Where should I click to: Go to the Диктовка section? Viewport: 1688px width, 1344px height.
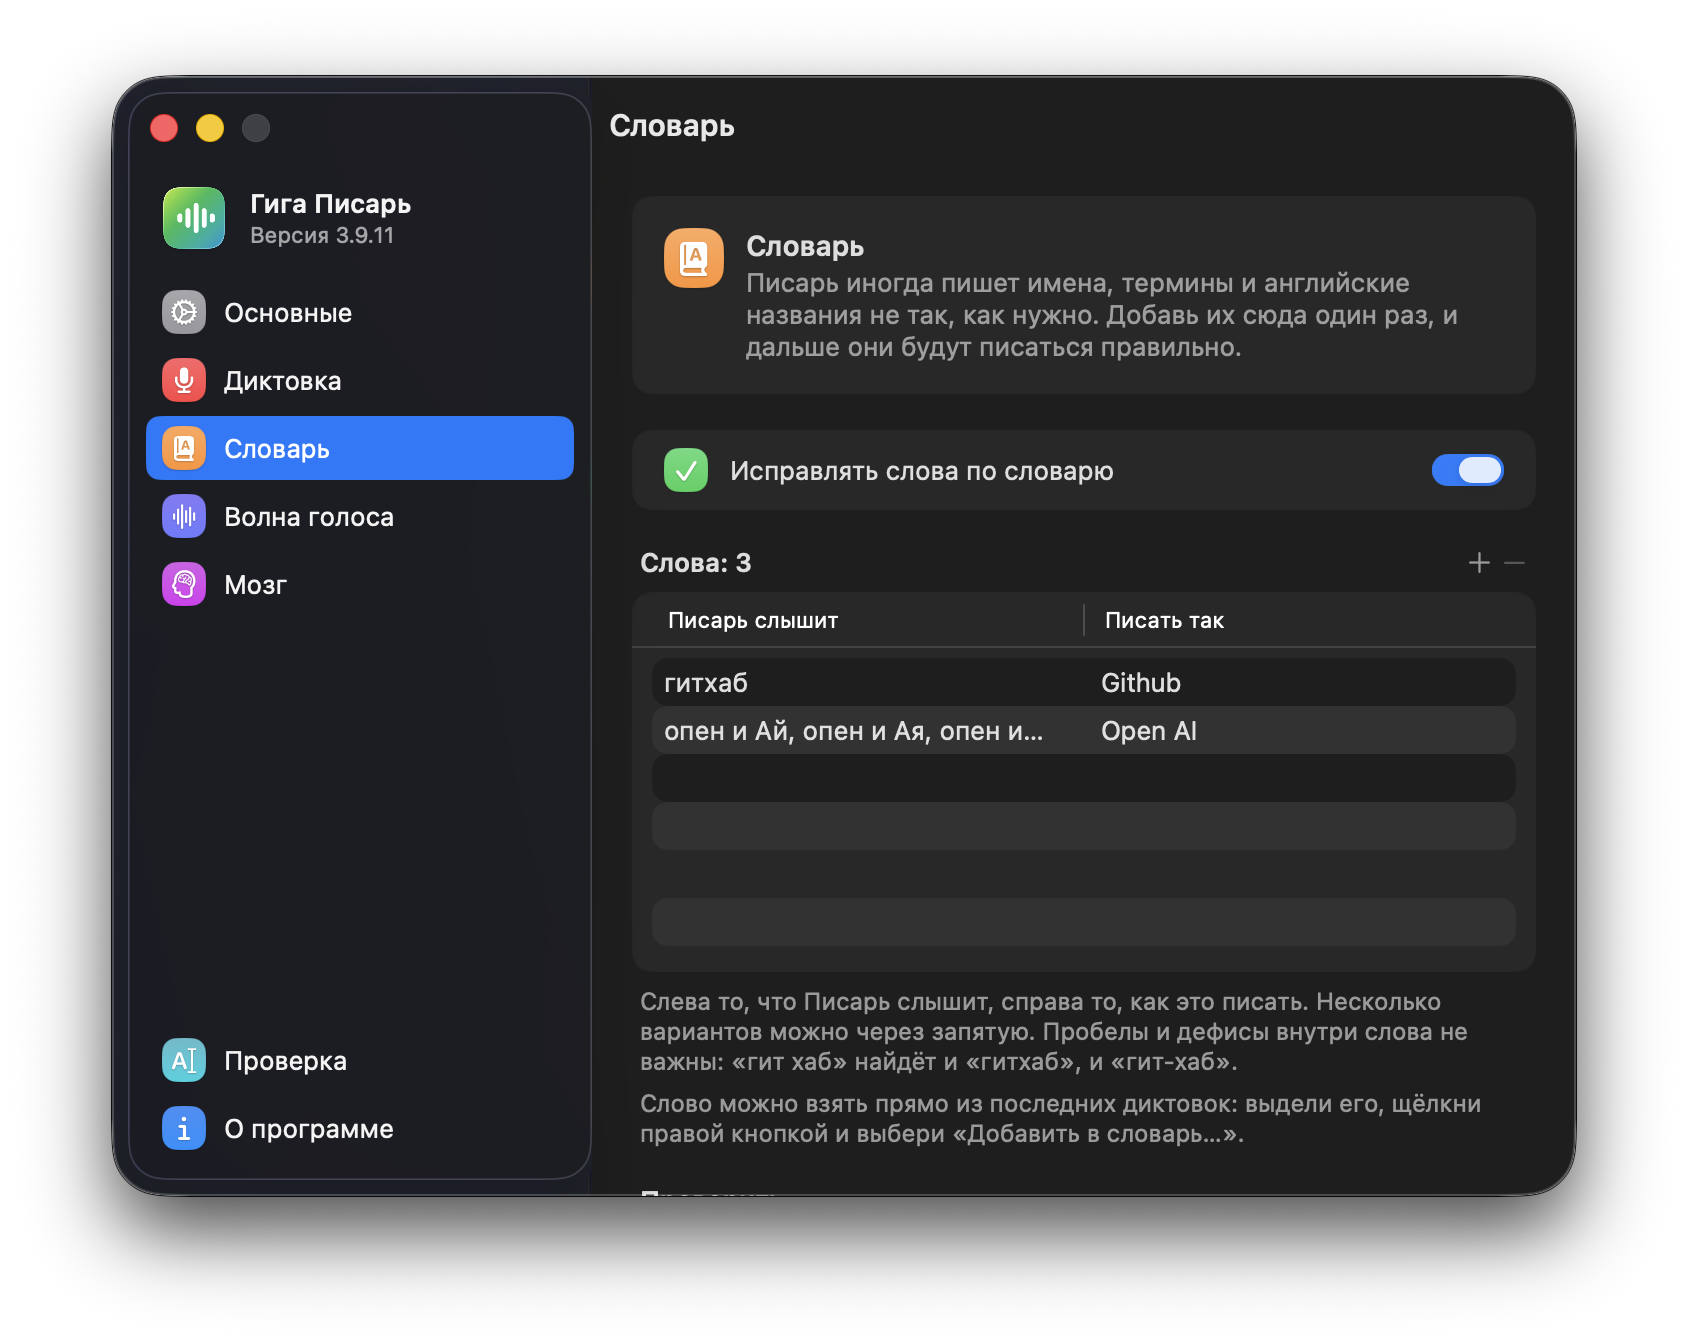tap(360, 381)
